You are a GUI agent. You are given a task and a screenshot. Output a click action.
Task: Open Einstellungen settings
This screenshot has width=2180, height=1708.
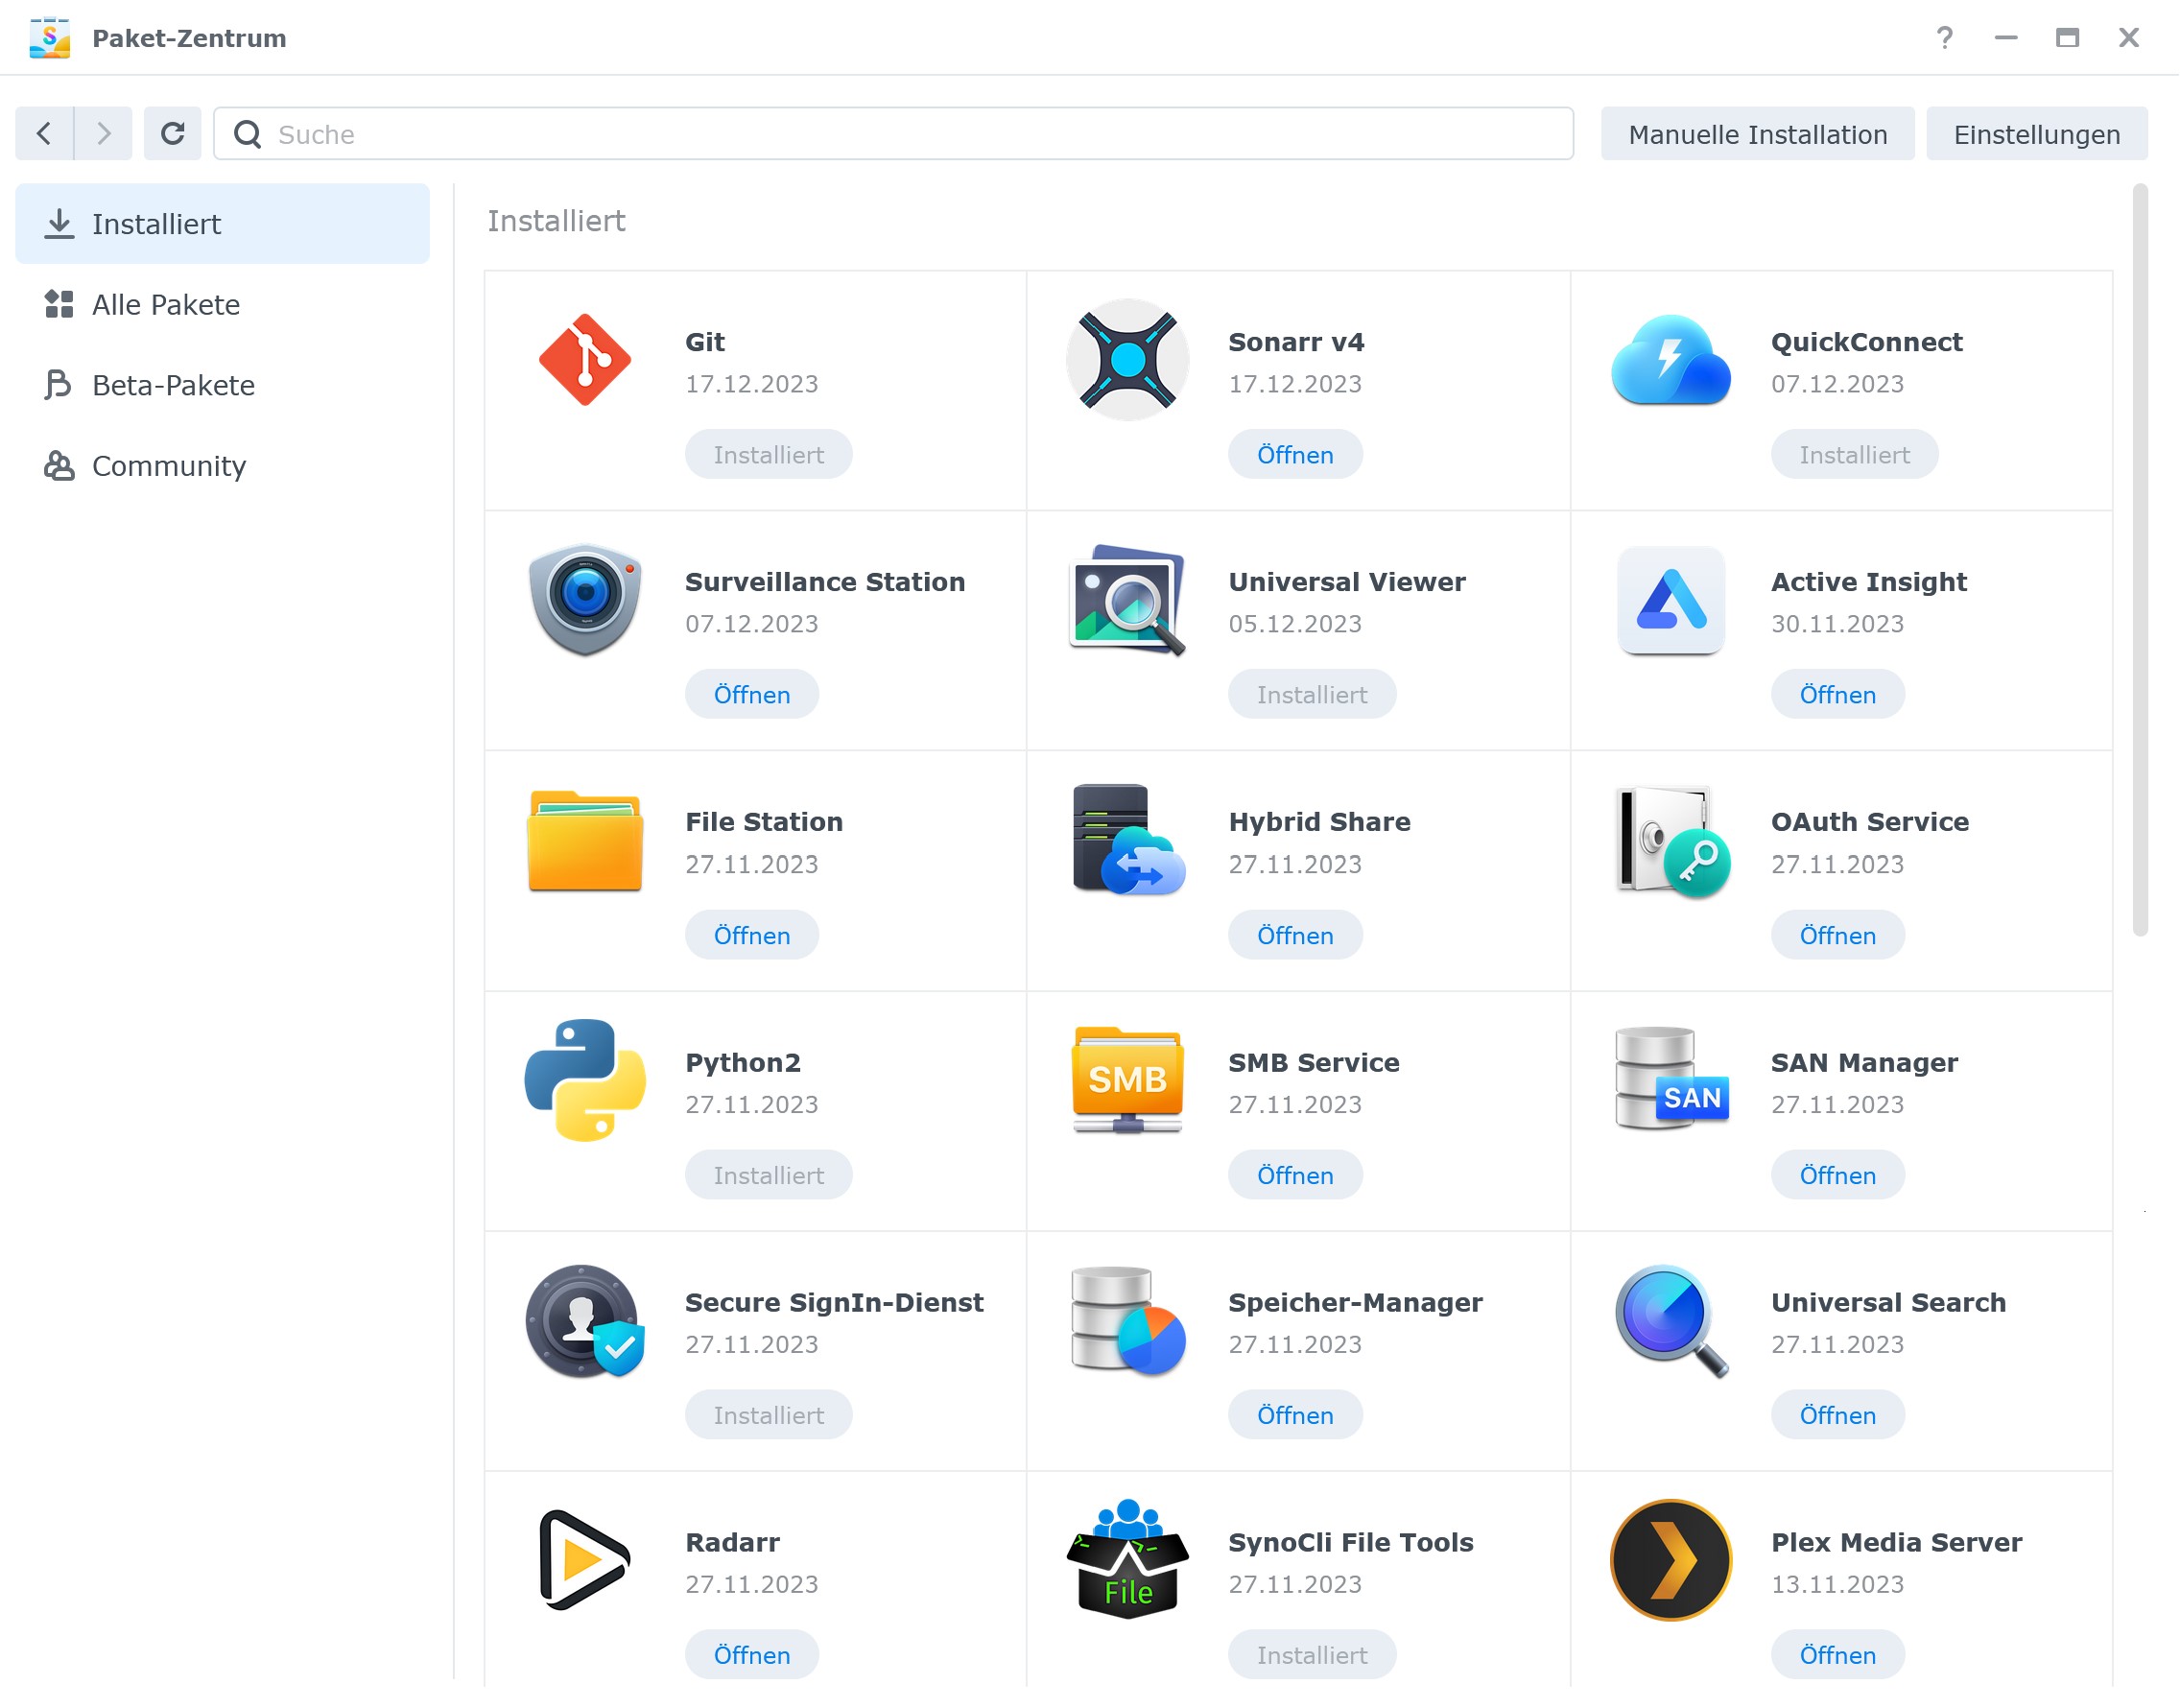pyautogui.click(x=2036, y=134)
